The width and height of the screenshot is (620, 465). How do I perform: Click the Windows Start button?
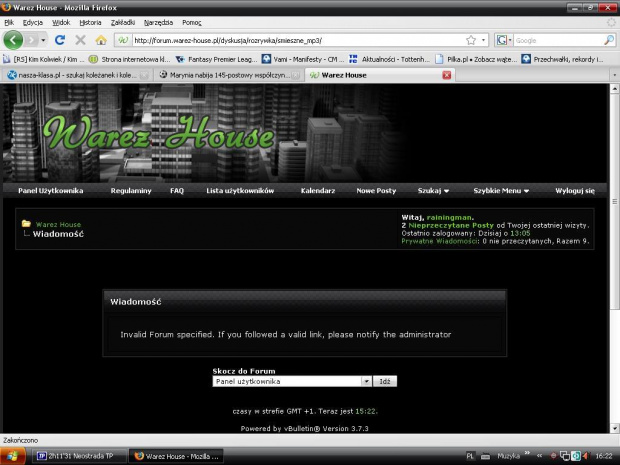[15, 455]
